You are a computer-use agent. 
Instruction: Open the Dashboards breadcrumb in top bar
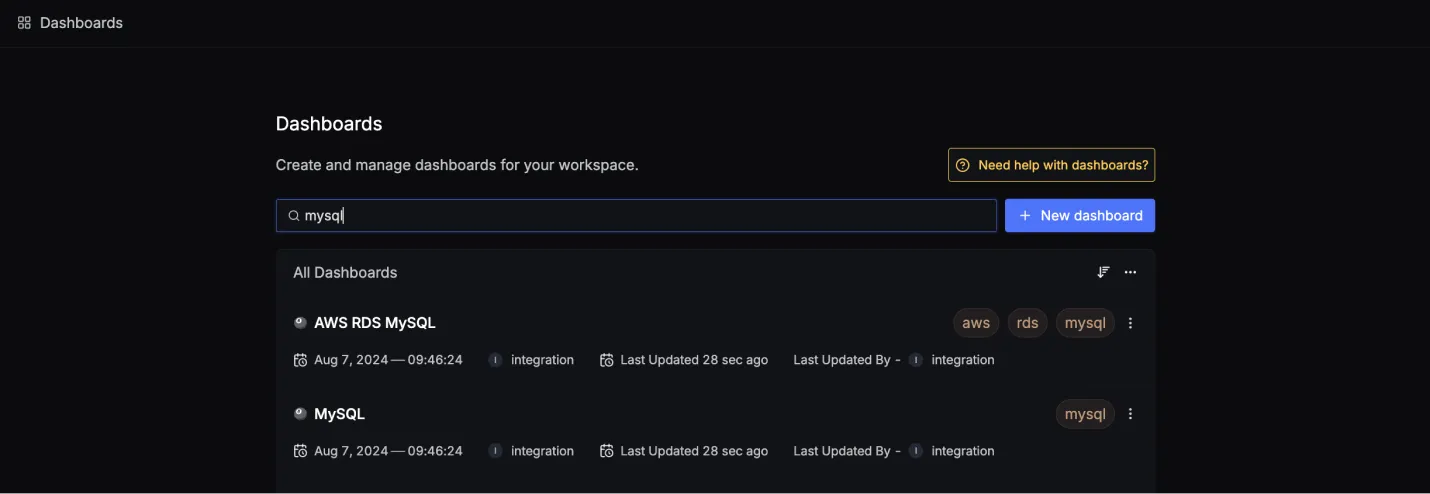coord(81,22)
